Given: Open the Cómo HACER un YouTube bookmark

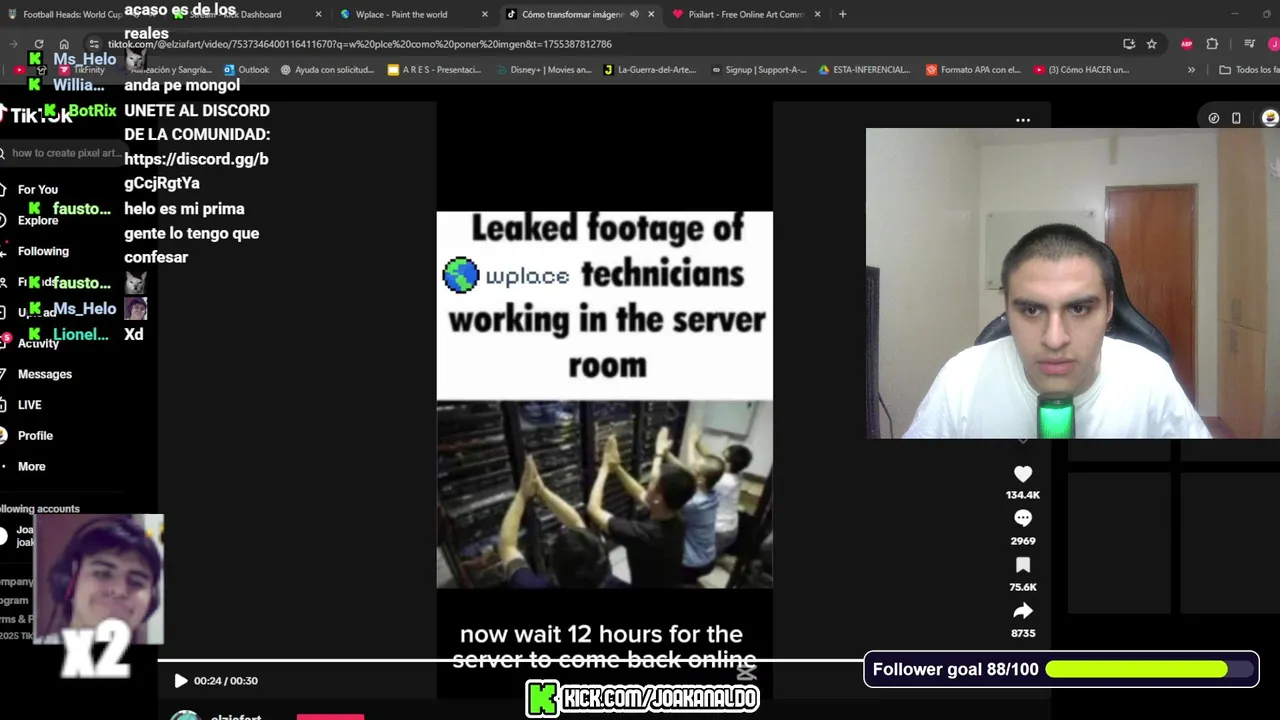Looking at the screenshot, I should pyautogui.click(x=1081, y=70).
